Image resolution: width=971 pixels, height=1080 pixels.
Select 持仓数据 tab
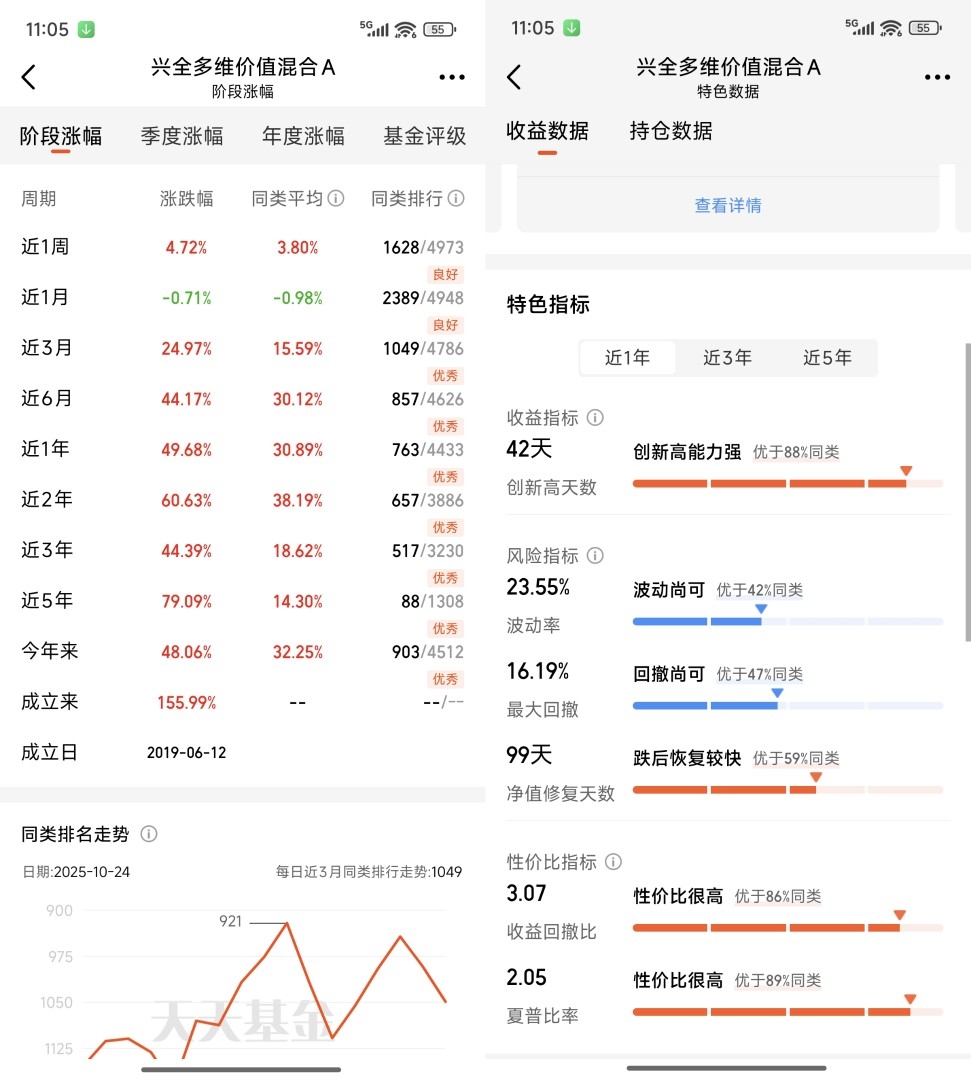671,131
